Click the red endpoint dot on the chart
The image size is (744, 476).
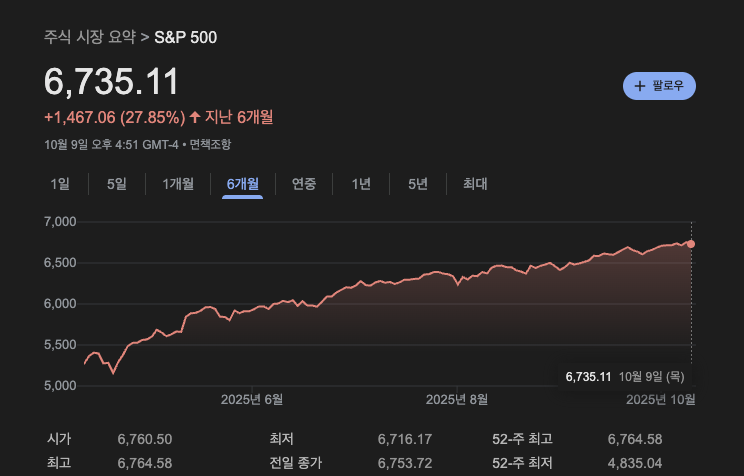[x=691, y=243]
